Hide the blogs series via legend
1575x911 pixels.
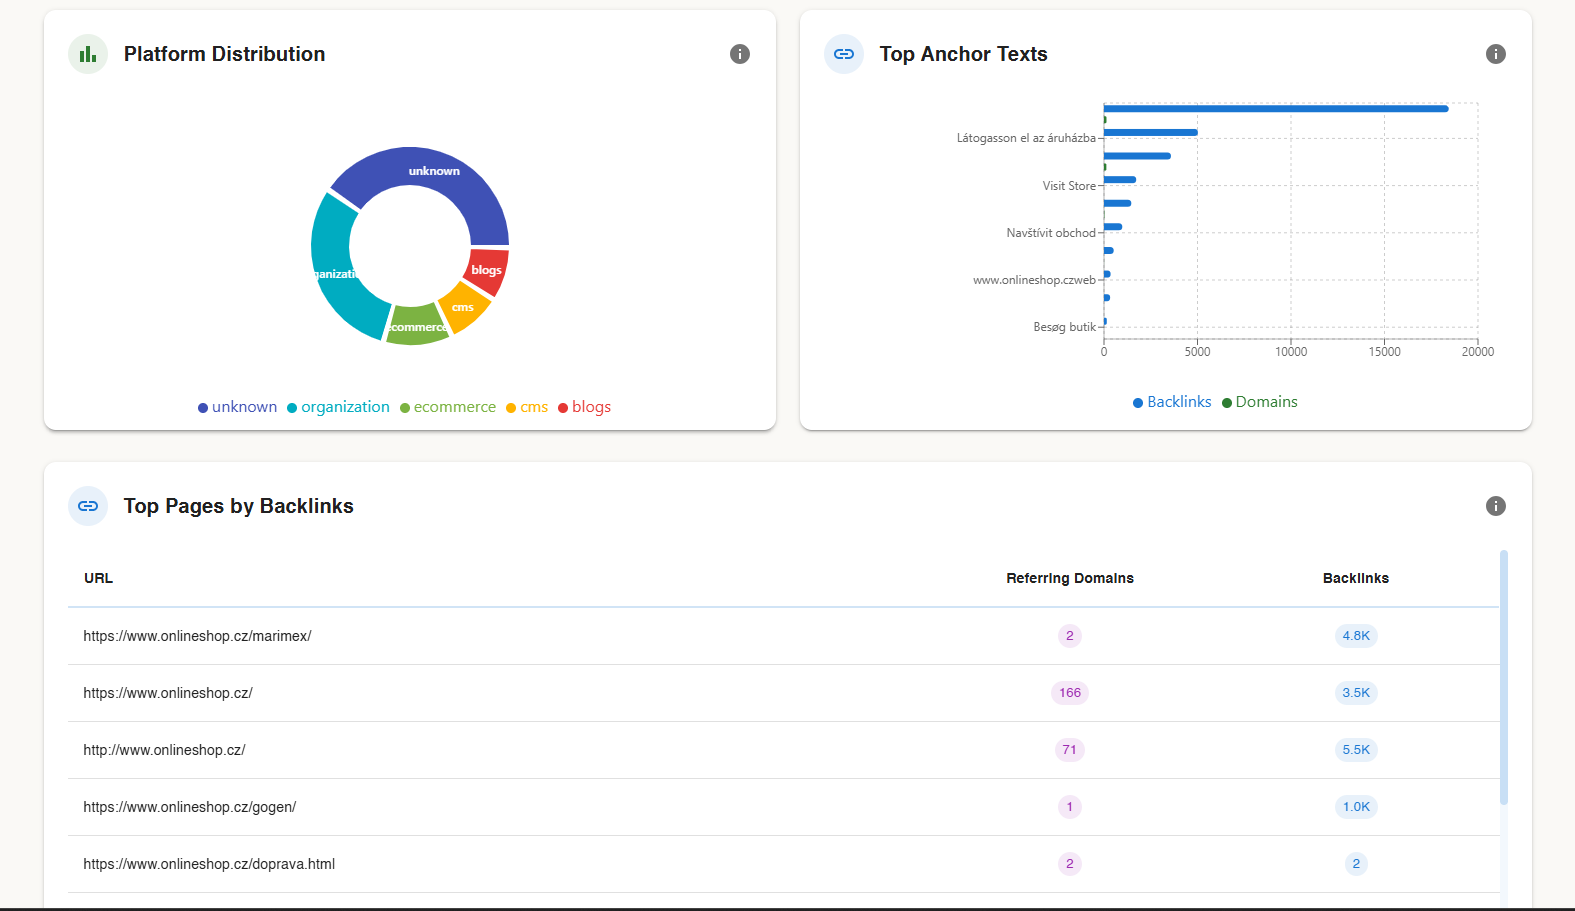585,407
